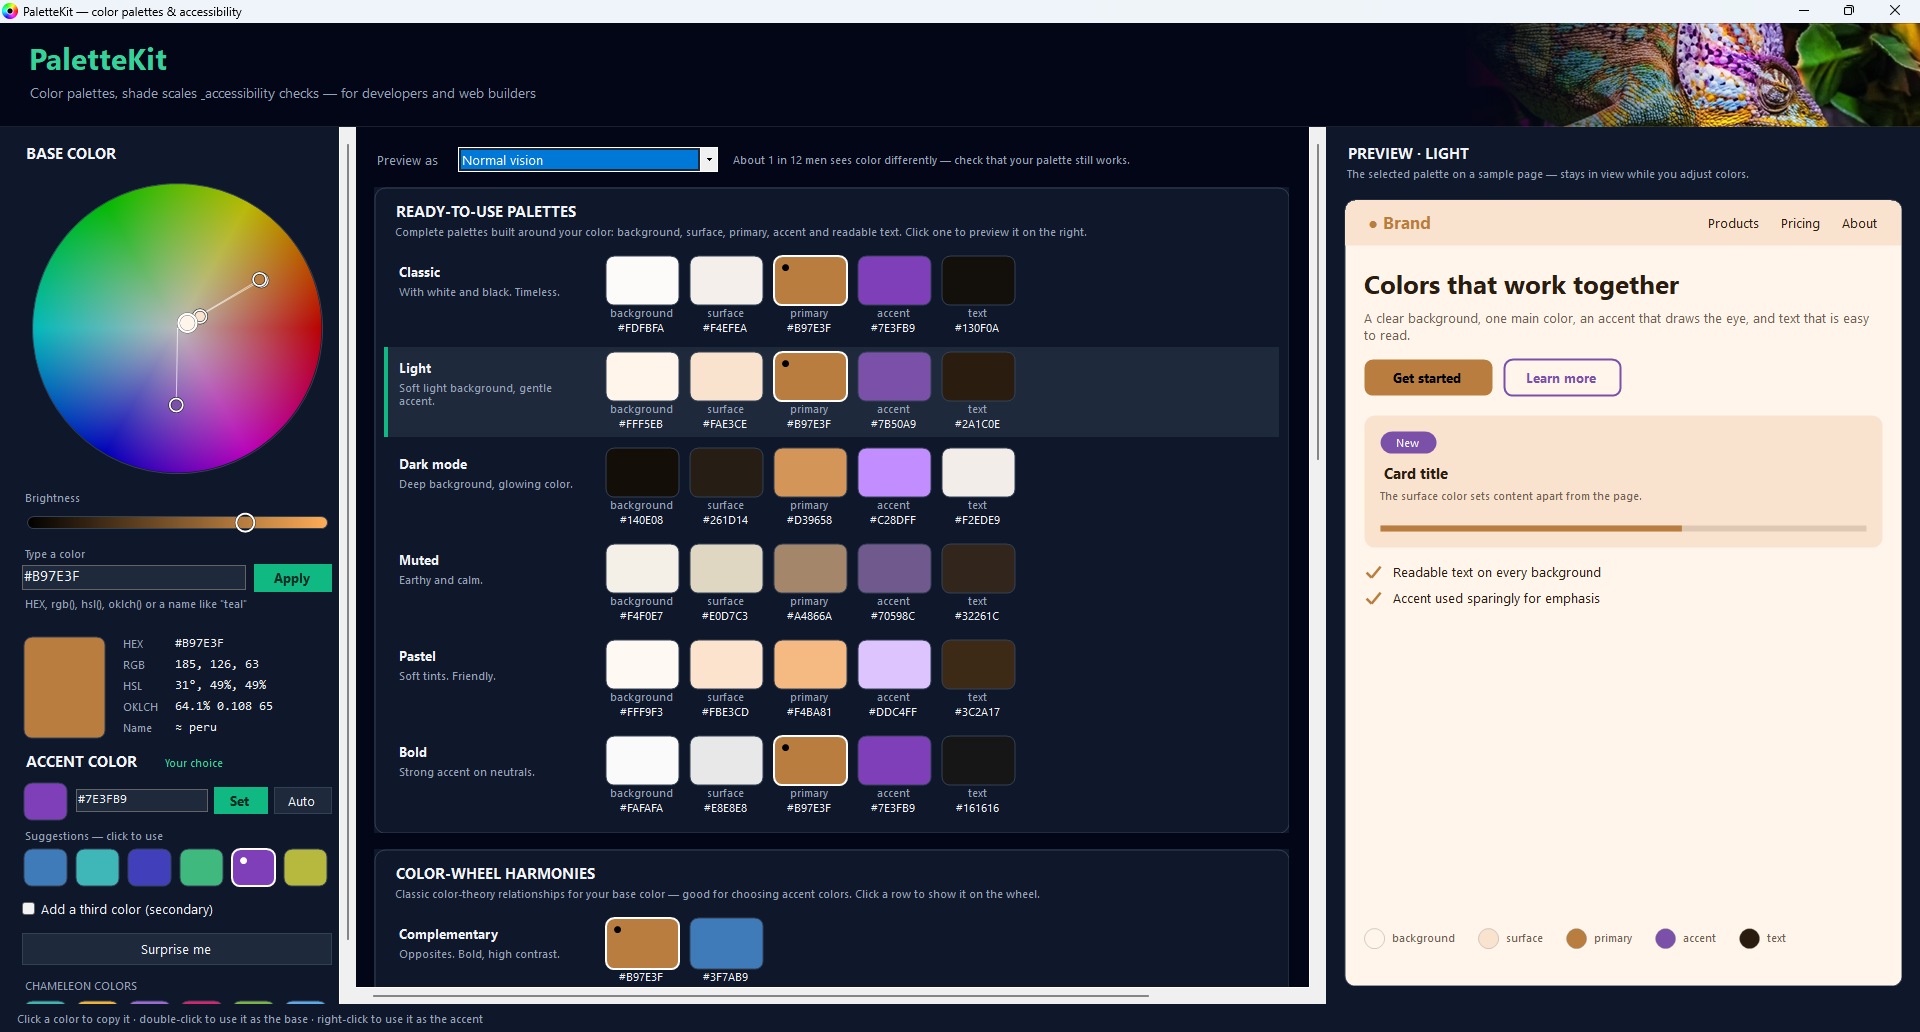Image resolution: width=1920 pixels, height=1032 pixels.
Task: Select the Bold surface swatch #E8E8E8
Action: (x=726, y=760)
